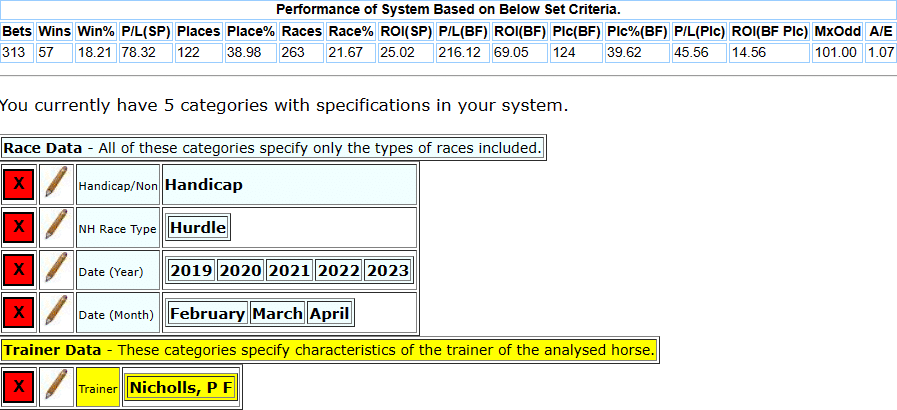Click the 2019 year box
The image size is (897, 410).
[191, 270]
